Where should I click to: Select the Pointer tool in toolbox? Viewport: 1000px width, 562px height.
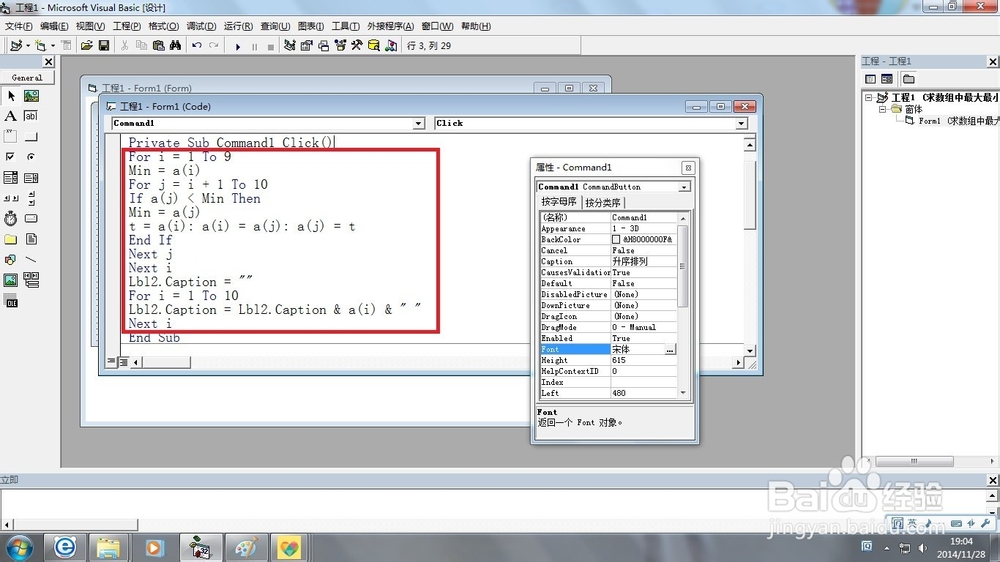pos(11,96)
